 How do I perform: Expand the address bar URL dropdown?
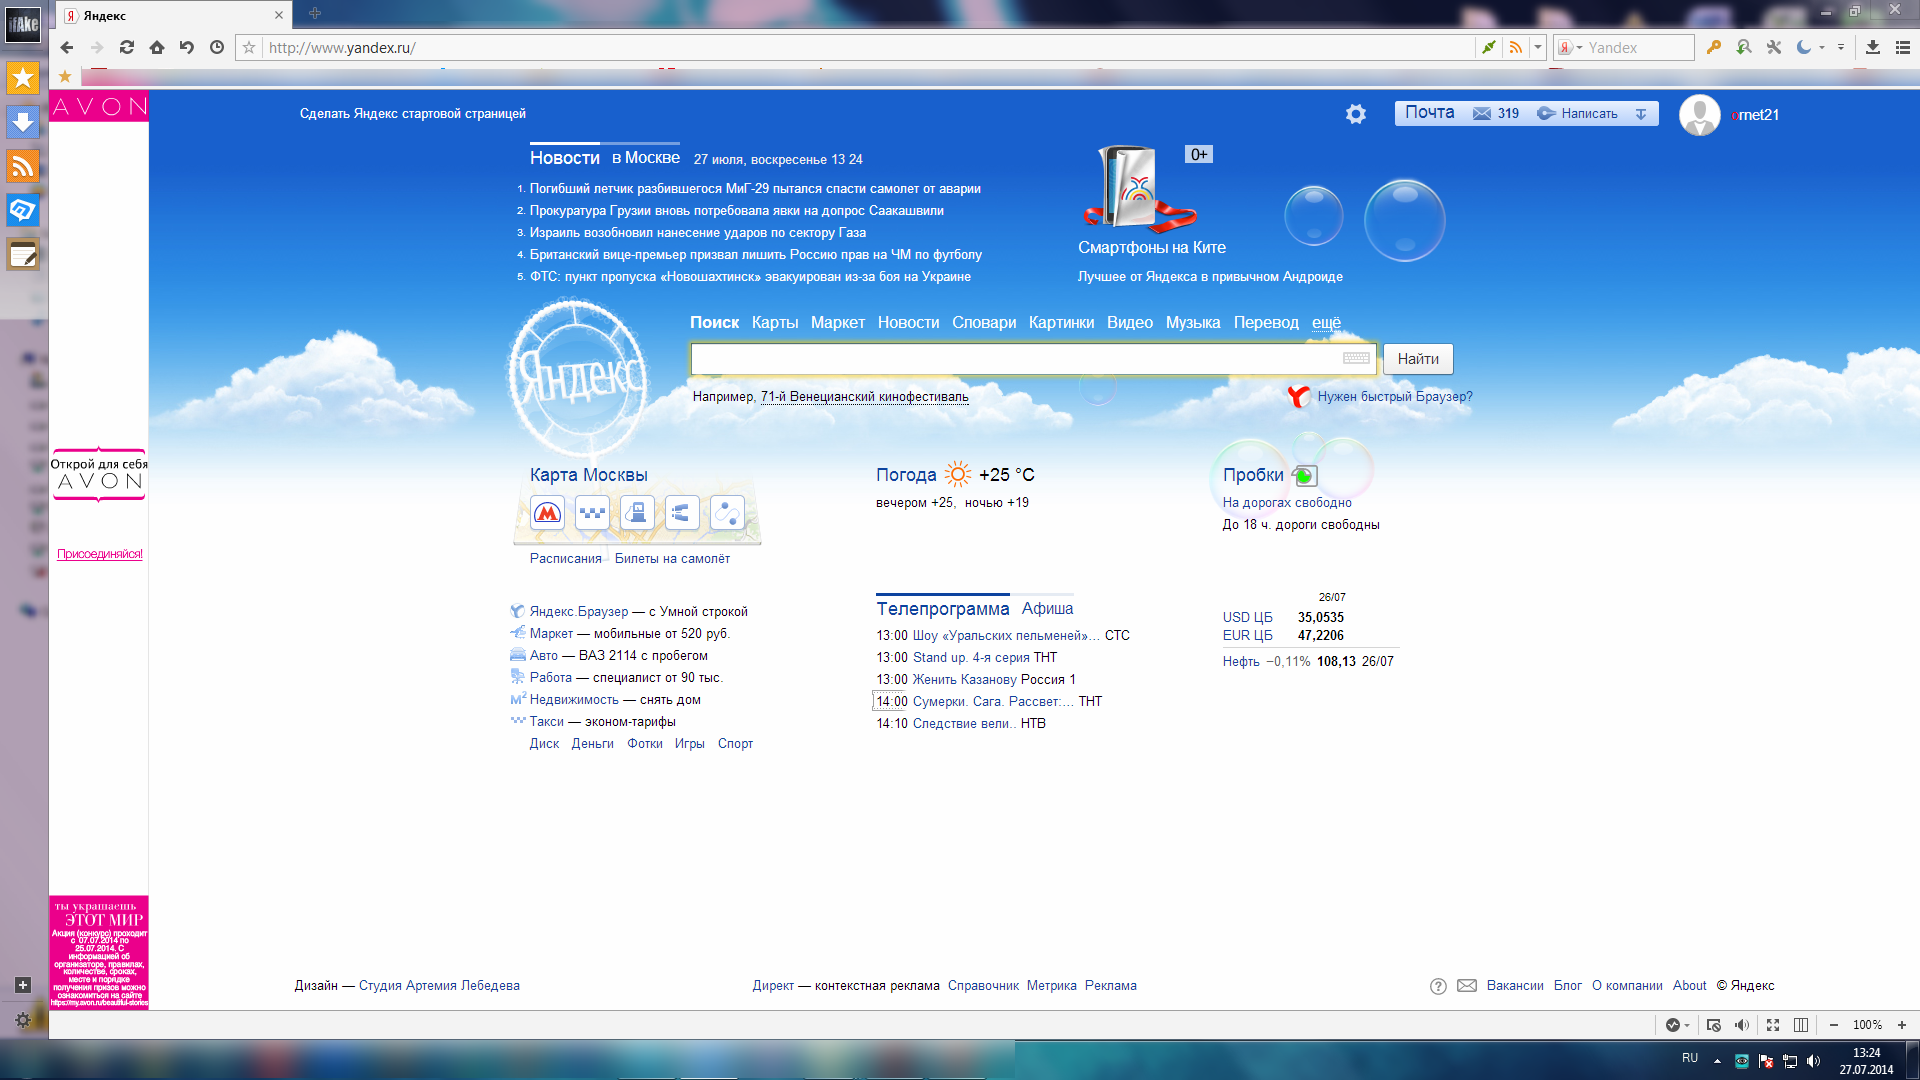tap(1538, 47)
